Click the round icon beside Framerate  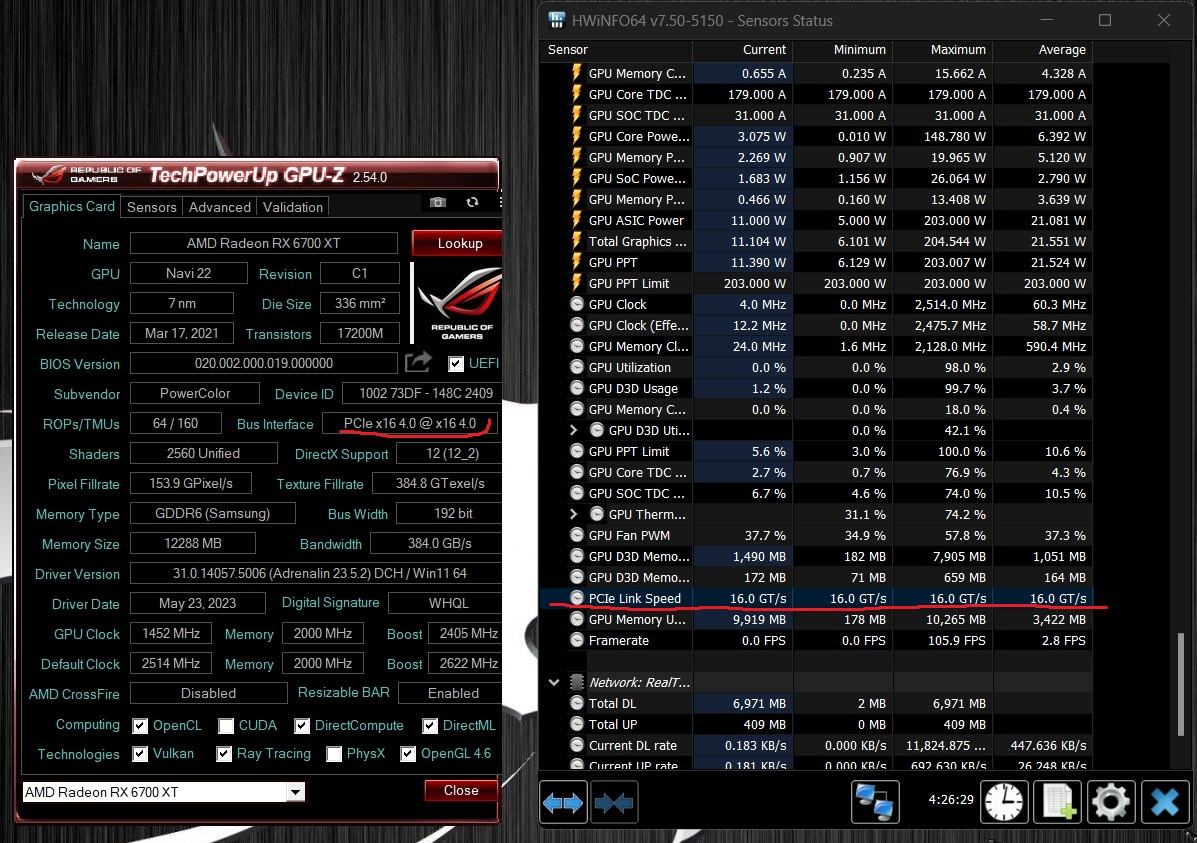click(577, 640)
